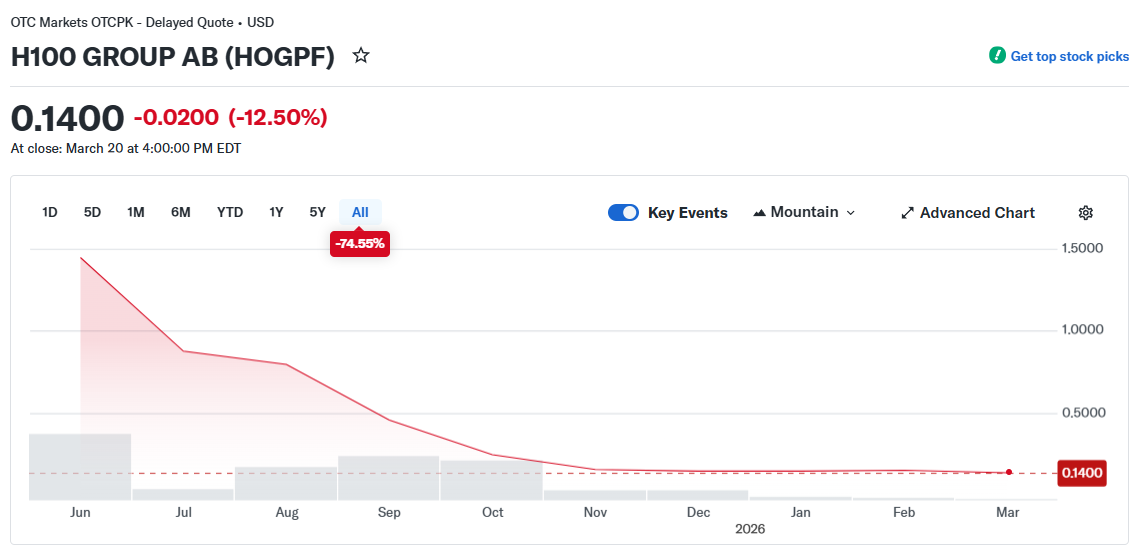This screenshot has height=547, width=1131.
Task: Star HOGPF to add to watchlist
Action: 361,56
